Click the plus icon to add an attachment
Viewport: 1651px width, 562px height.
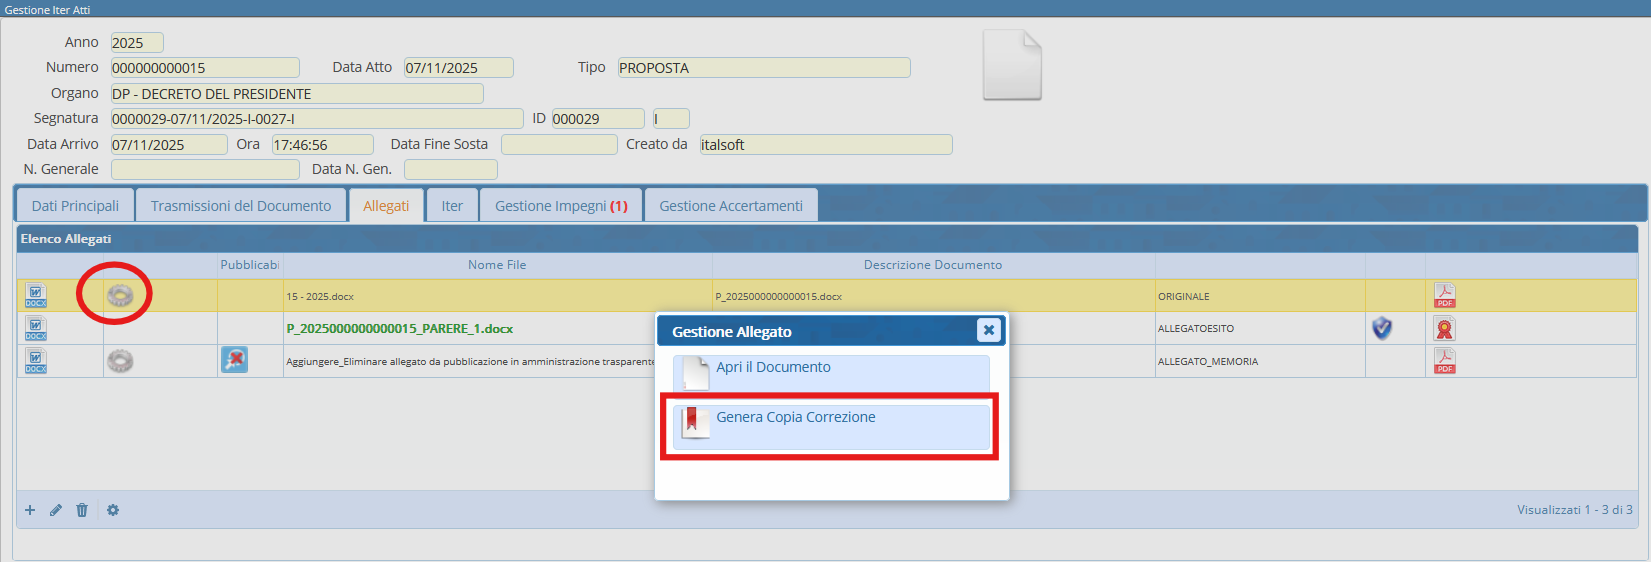tap(30, 510)
